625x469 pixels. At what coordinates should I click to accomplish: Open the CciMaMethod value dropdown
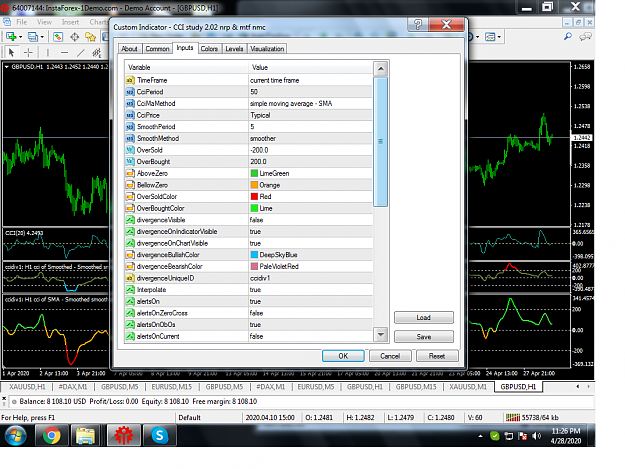(311, 104)
